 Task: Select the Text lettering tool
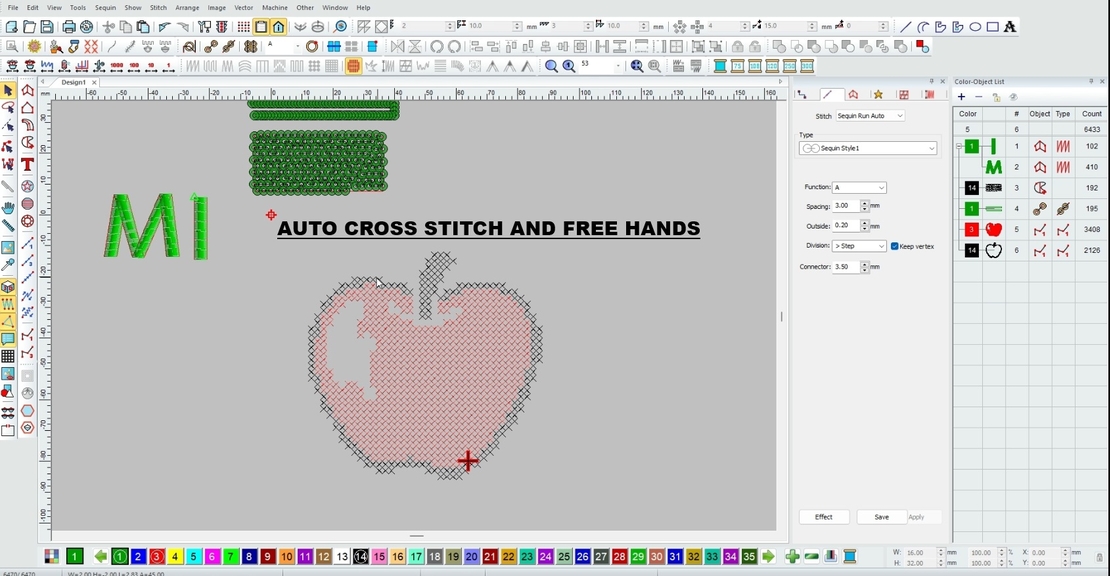(27, 165)
